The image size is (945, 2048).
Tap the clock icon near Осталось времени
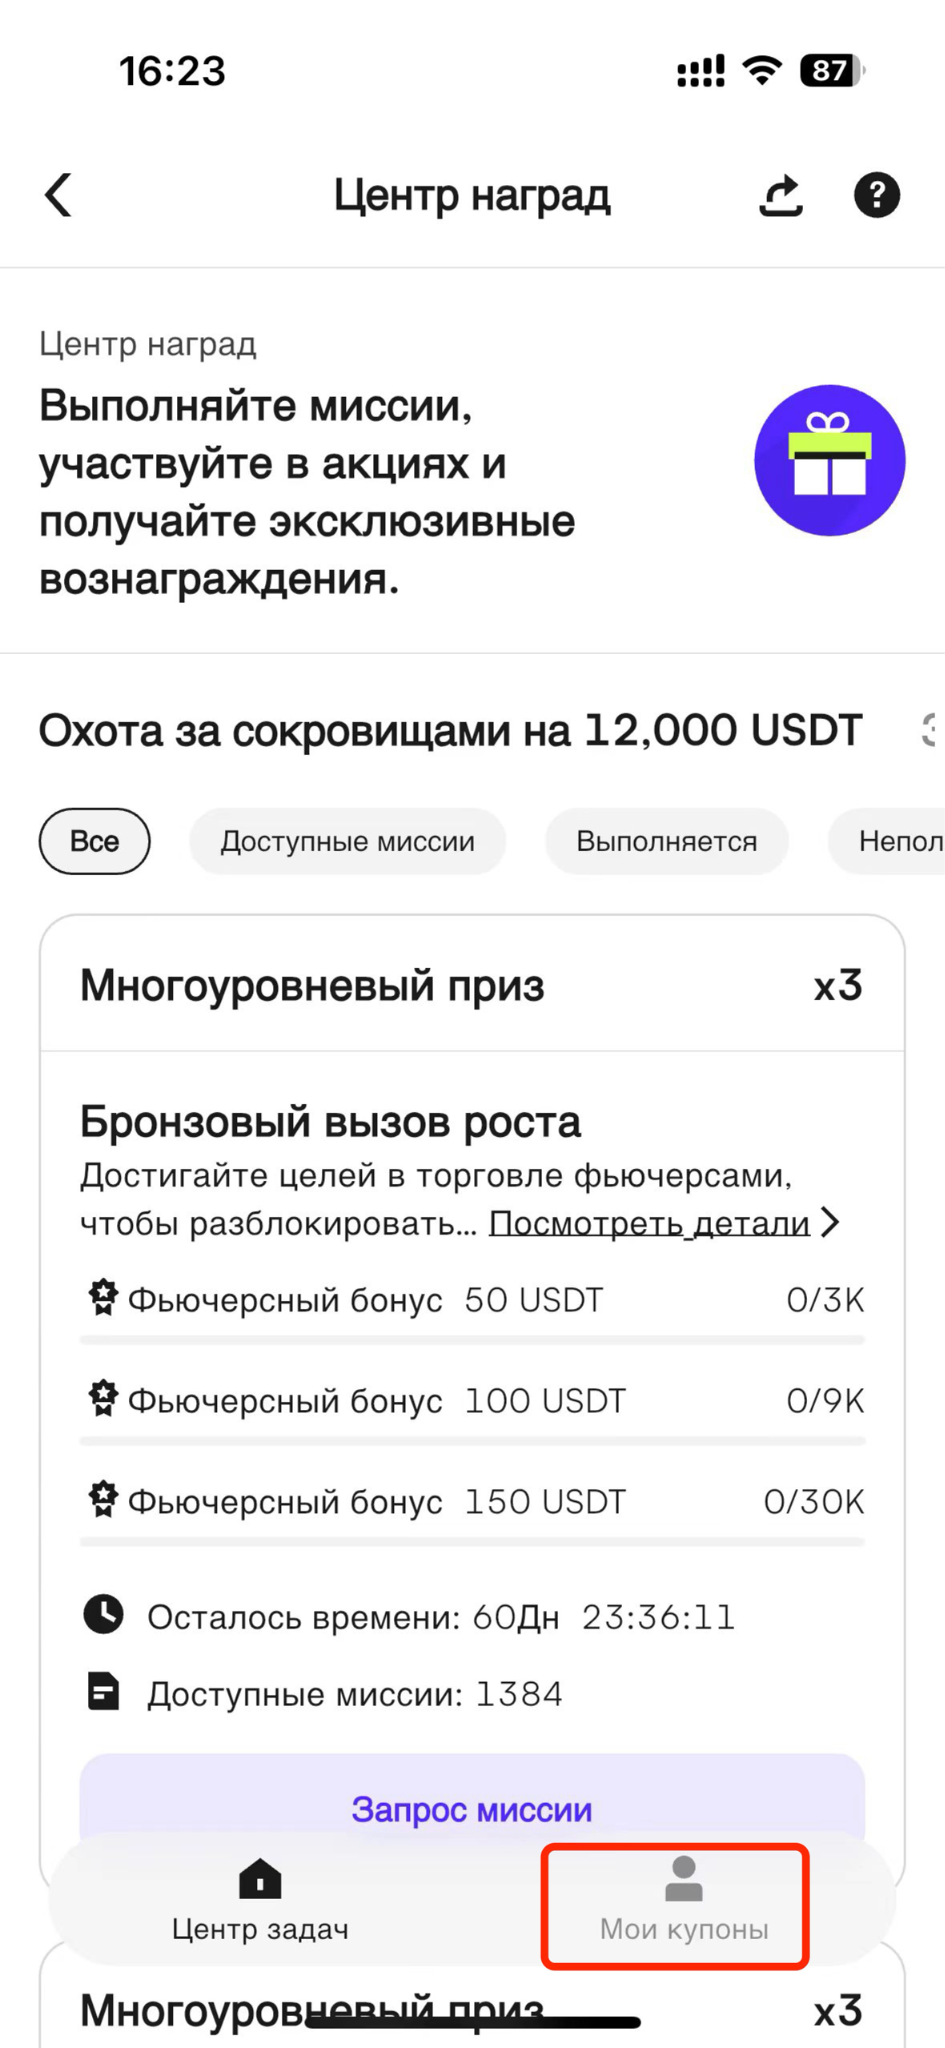[x=103, y=1615]
